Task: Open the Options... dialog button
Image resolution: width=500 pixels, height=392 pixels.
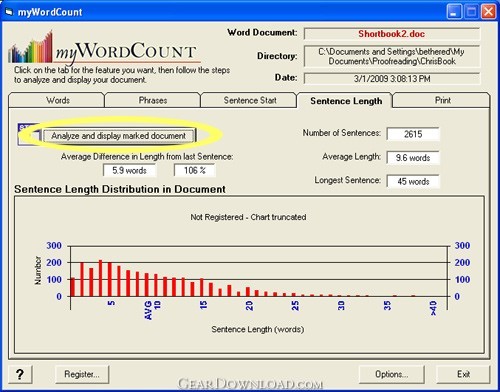Action: (392, 374)
